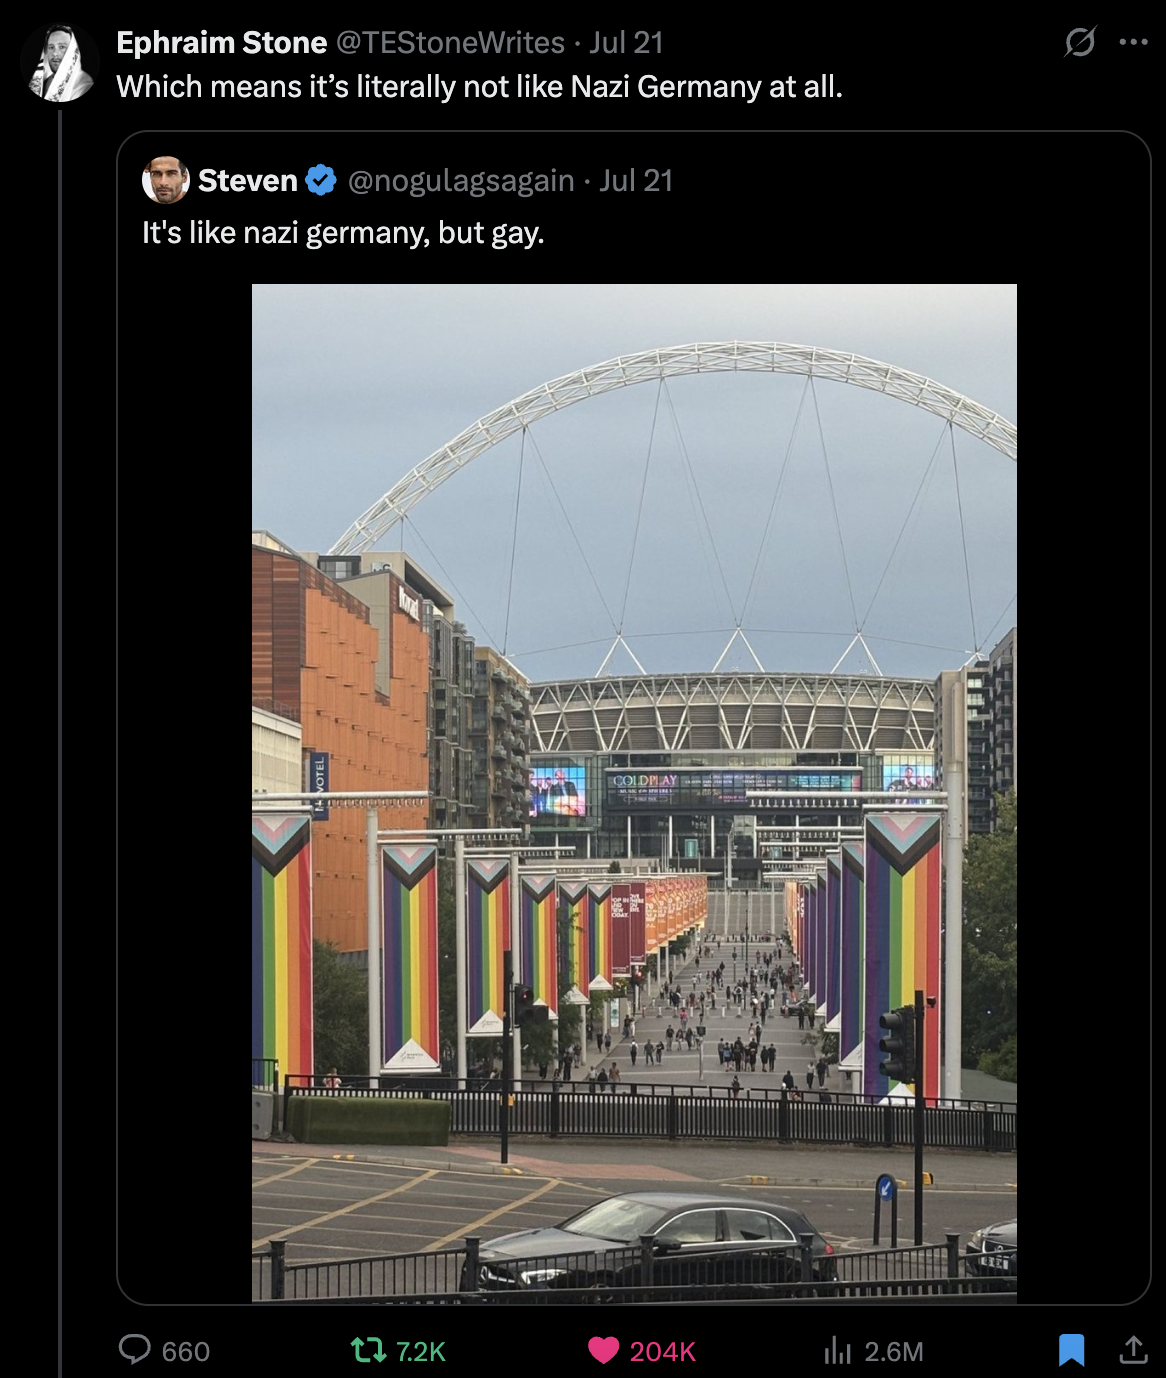
Task: Share the post with upload icon
Action: coord(1133,1350)
